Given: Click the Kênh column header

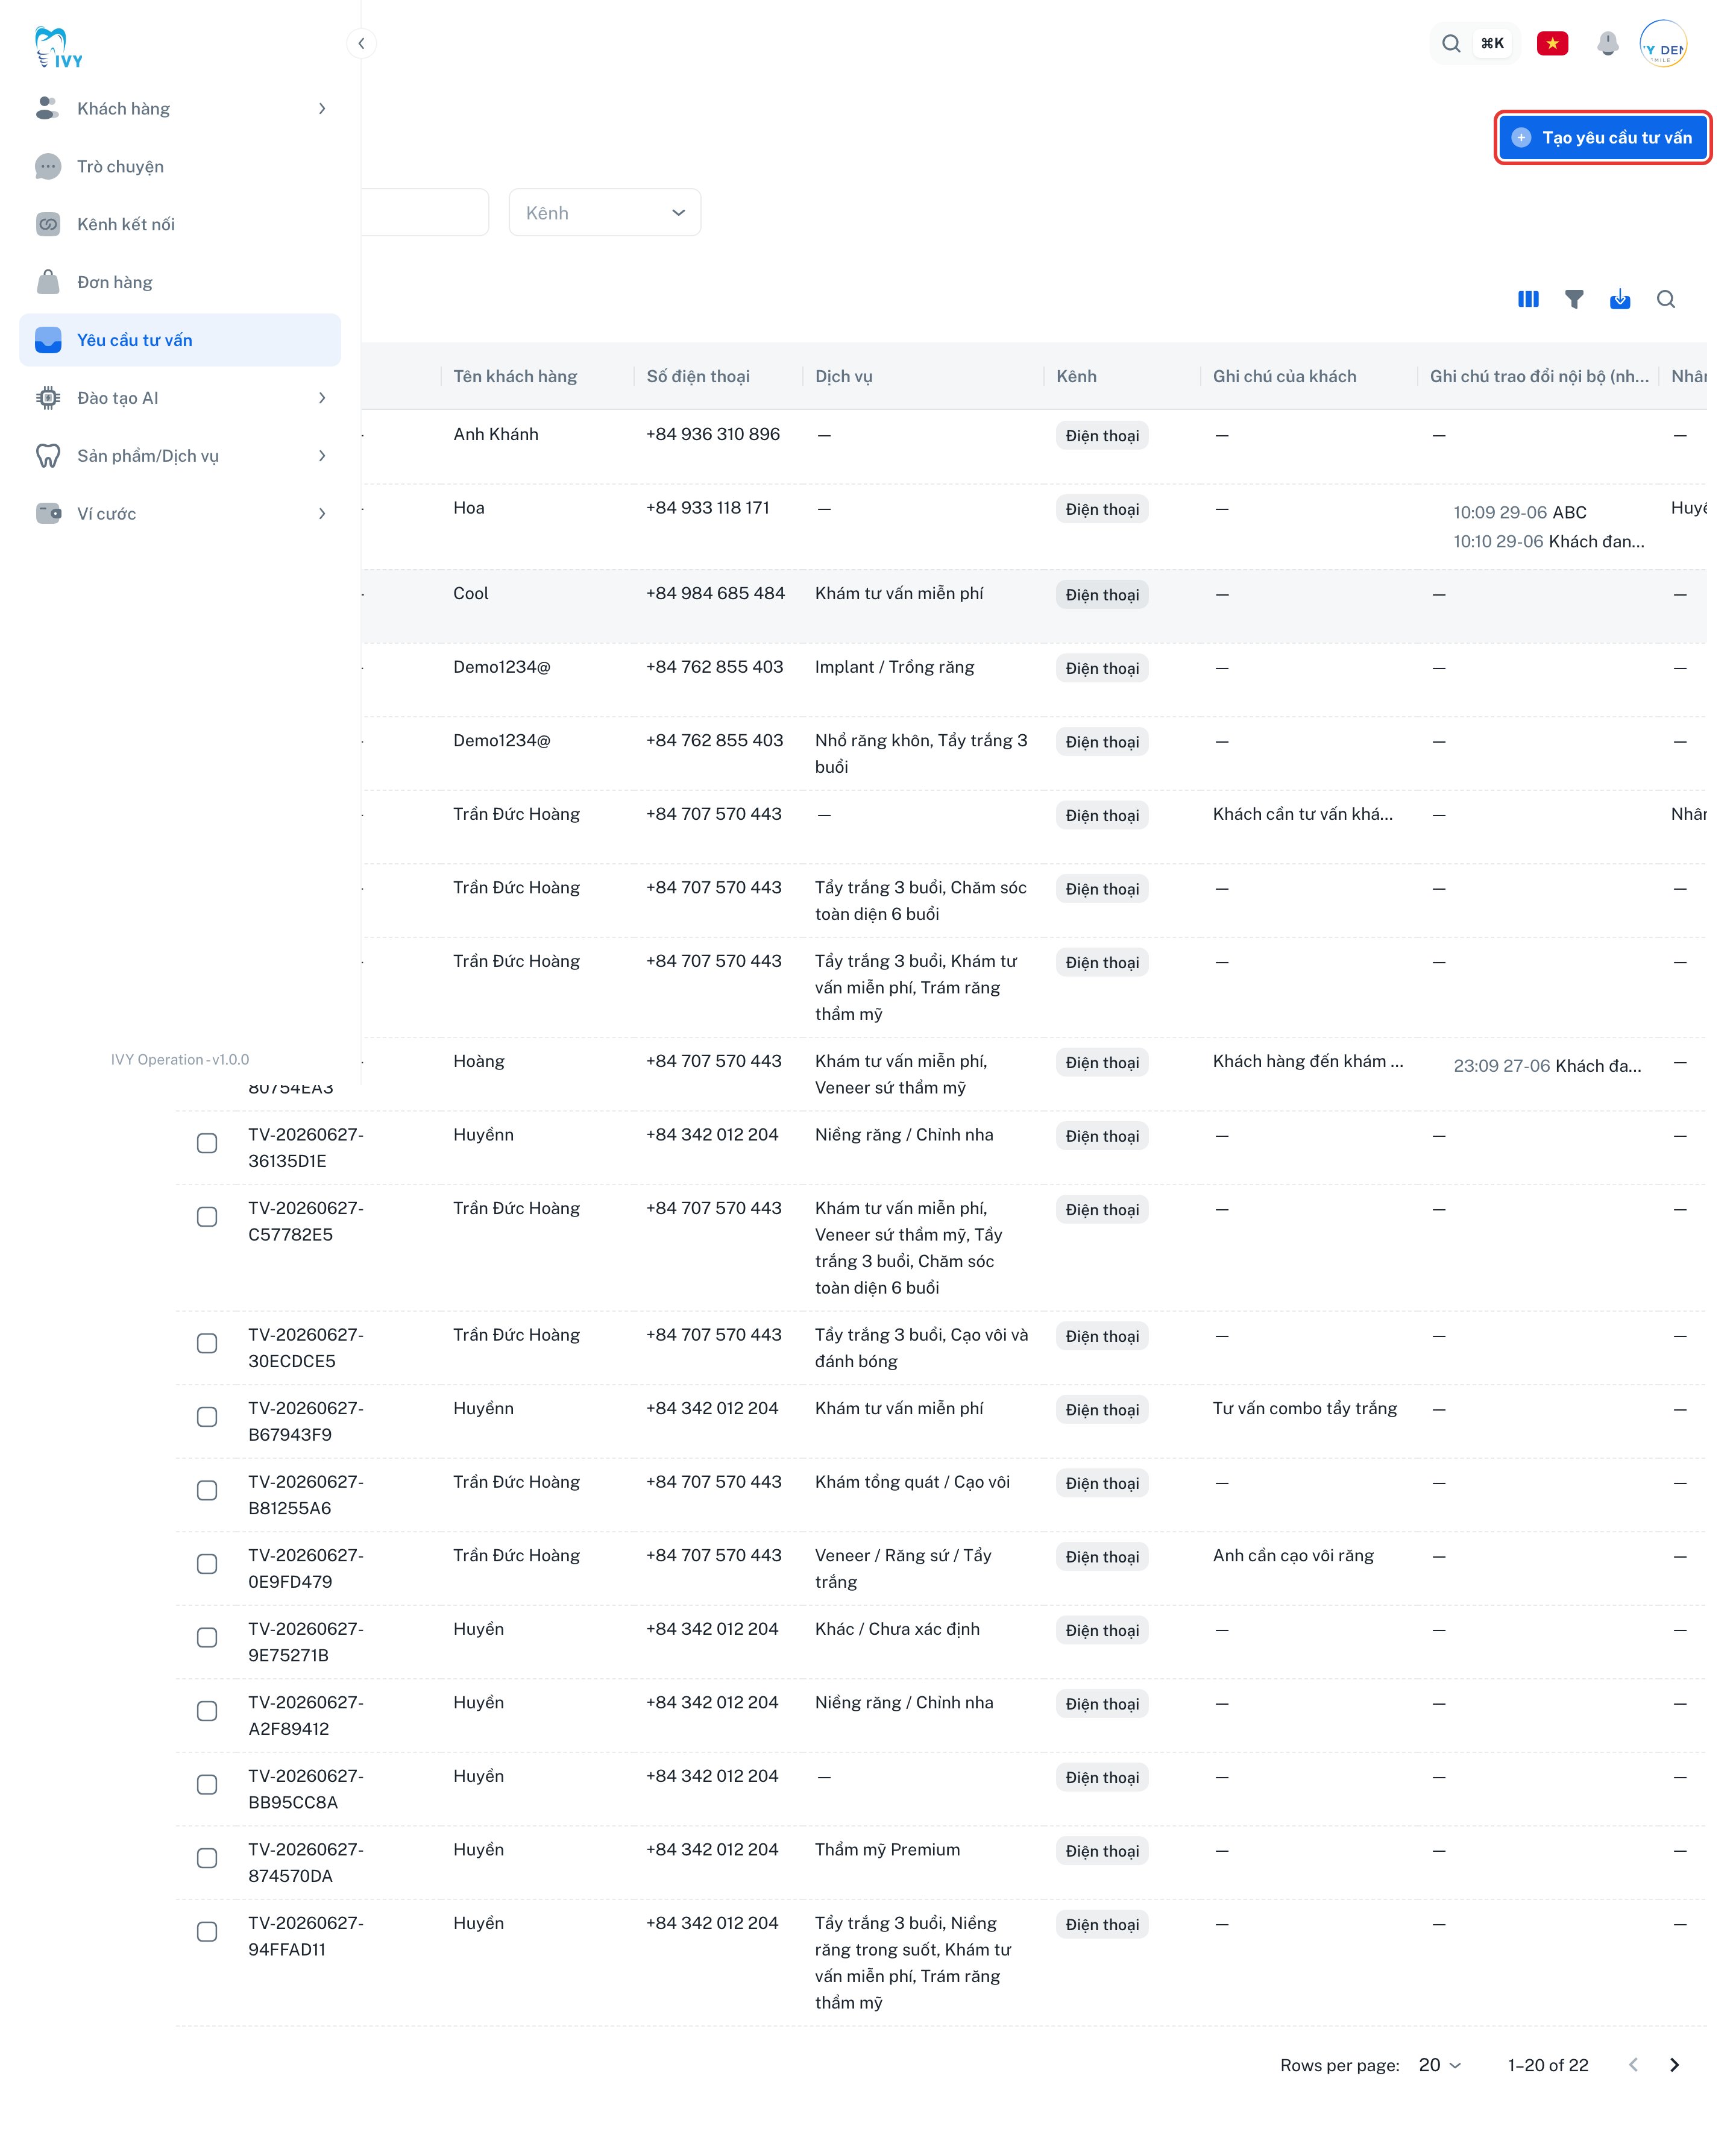Looking at the screenshot, I should click(1076, 376).
